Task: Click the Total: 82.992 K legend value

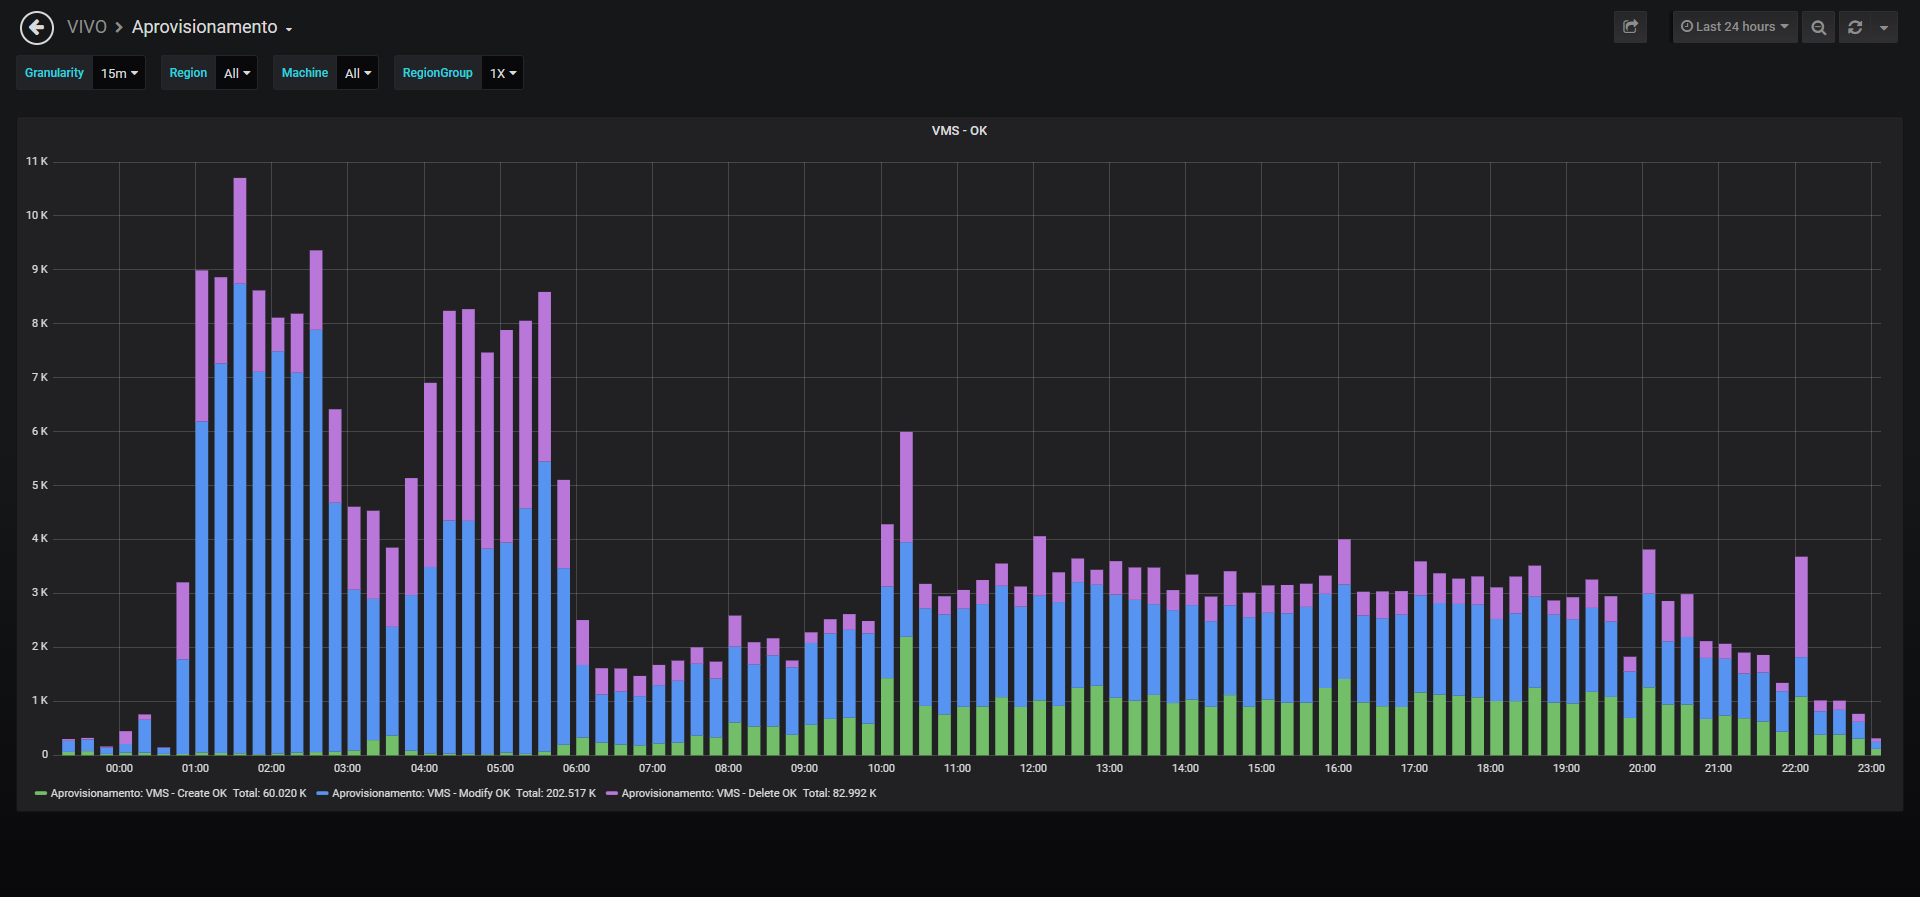Action: click(x=840, y=794)
